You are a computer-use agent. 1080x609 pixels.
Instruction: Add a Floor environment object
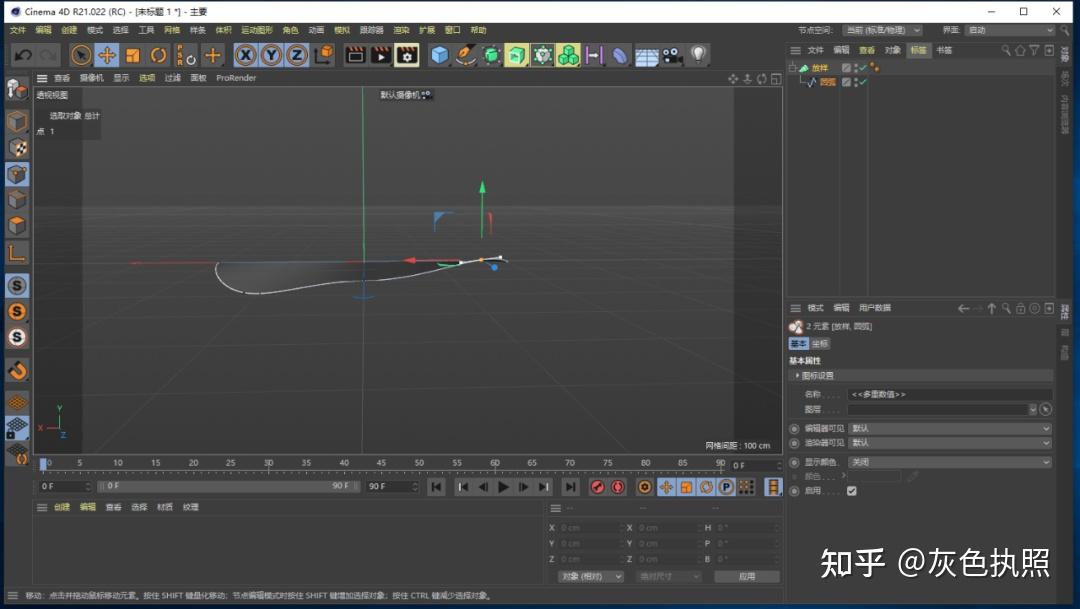pyautogui.click(x=646, y=56)
